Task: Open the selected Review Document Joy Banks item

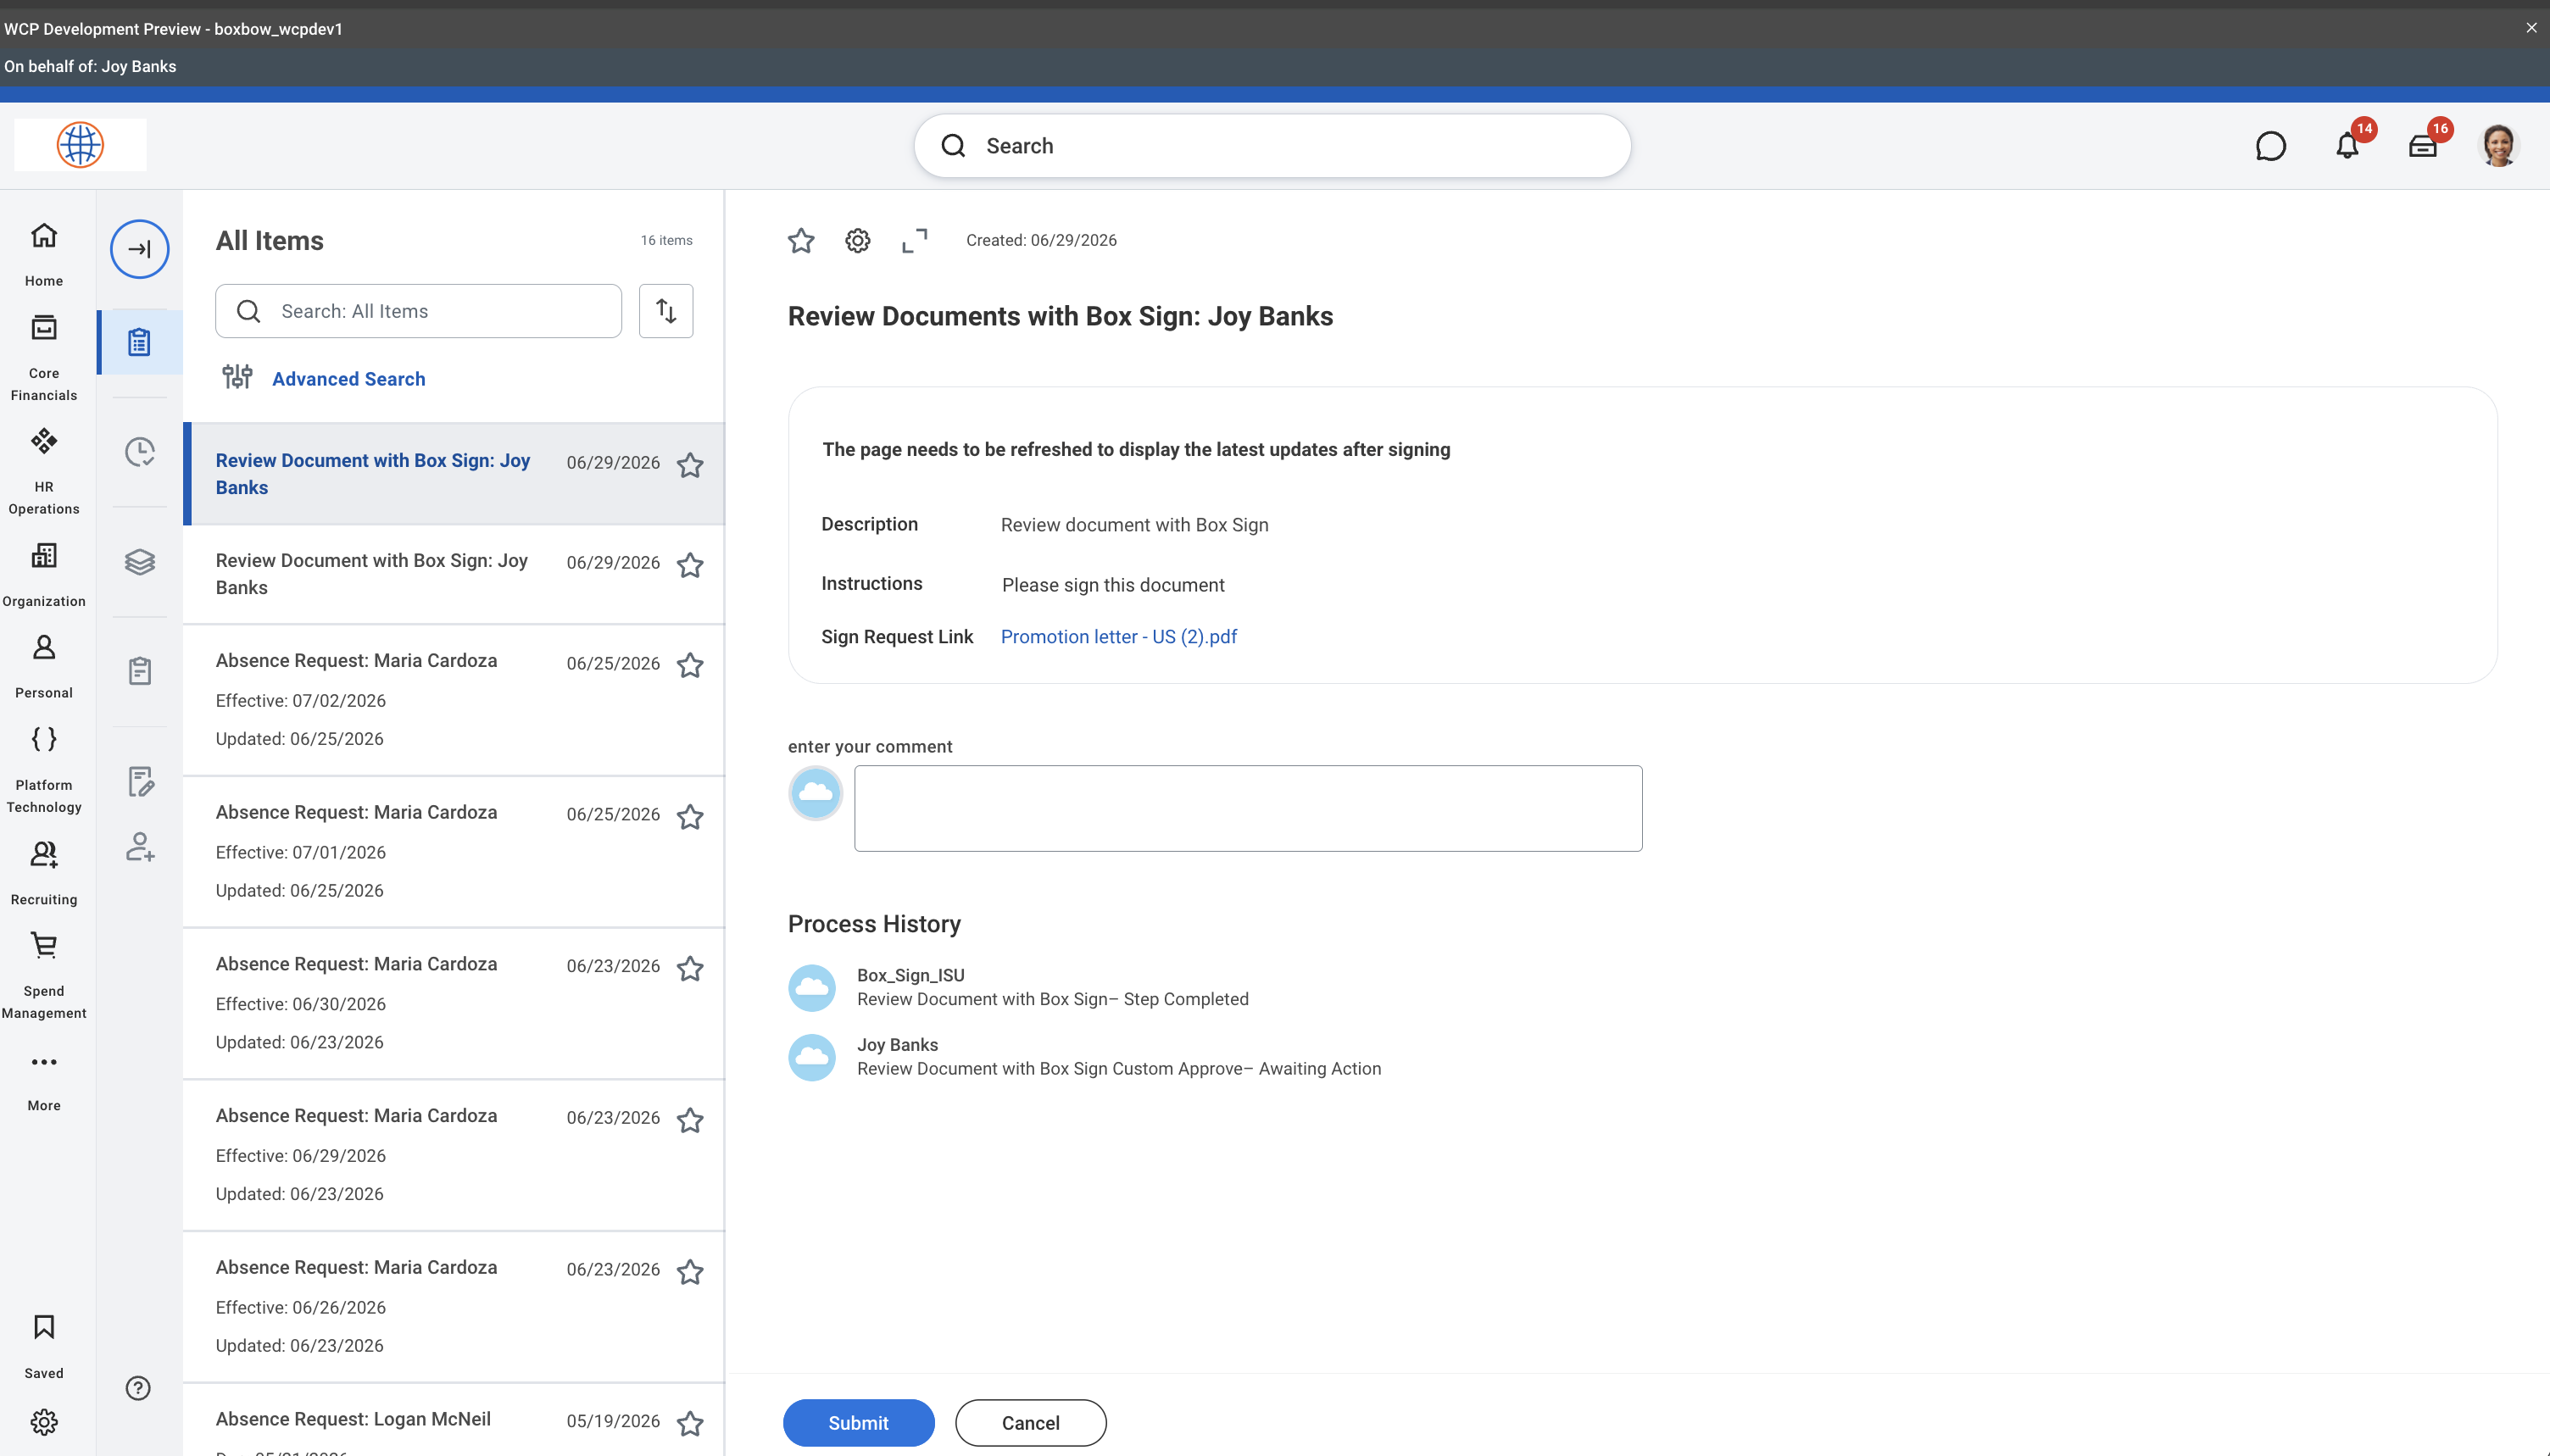Action: pos(454,474)
